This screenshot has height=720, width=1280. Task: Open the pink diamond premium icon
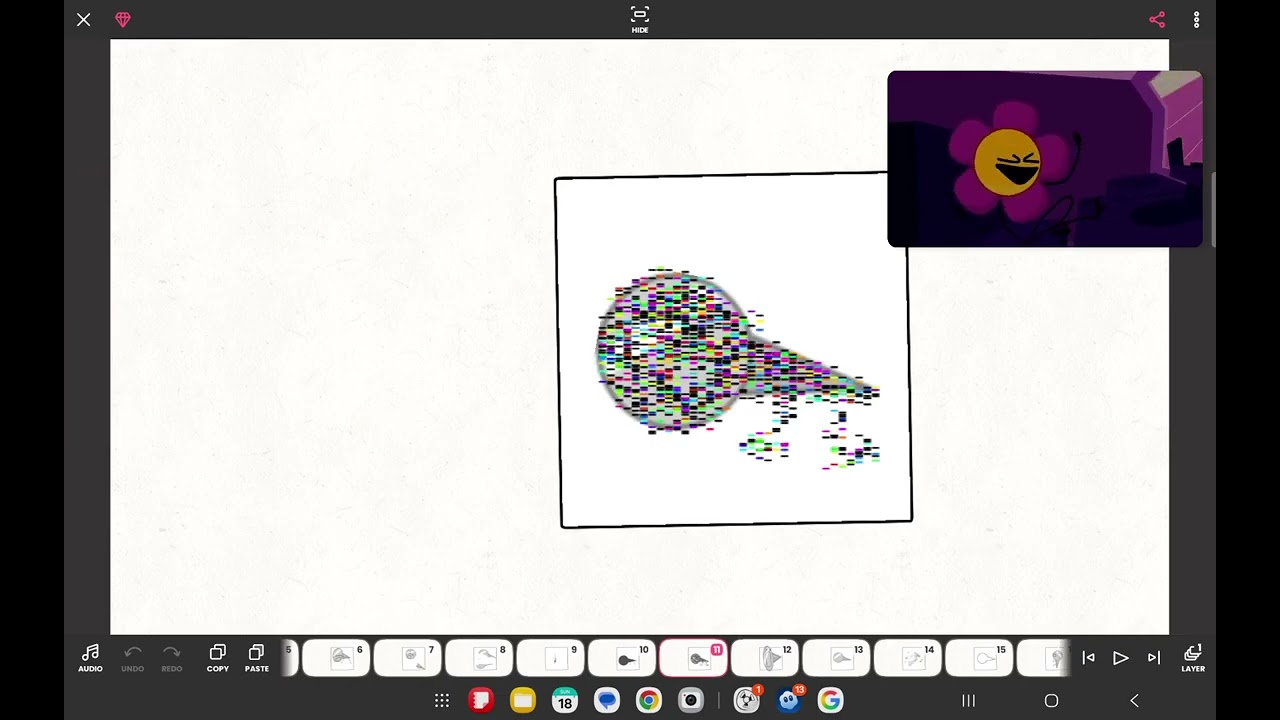[123, 20]
